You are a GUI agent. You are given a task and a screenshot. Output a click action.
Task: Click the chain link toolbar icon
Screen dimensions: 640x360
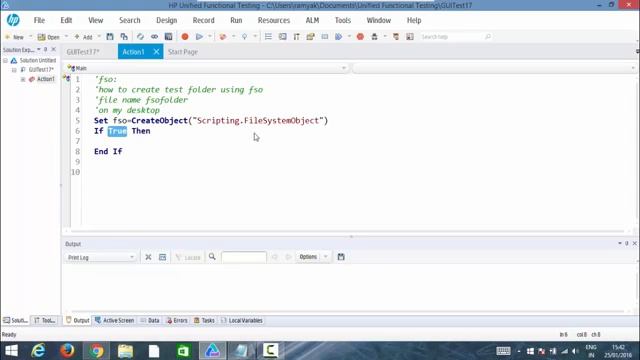tap(154, 37)
